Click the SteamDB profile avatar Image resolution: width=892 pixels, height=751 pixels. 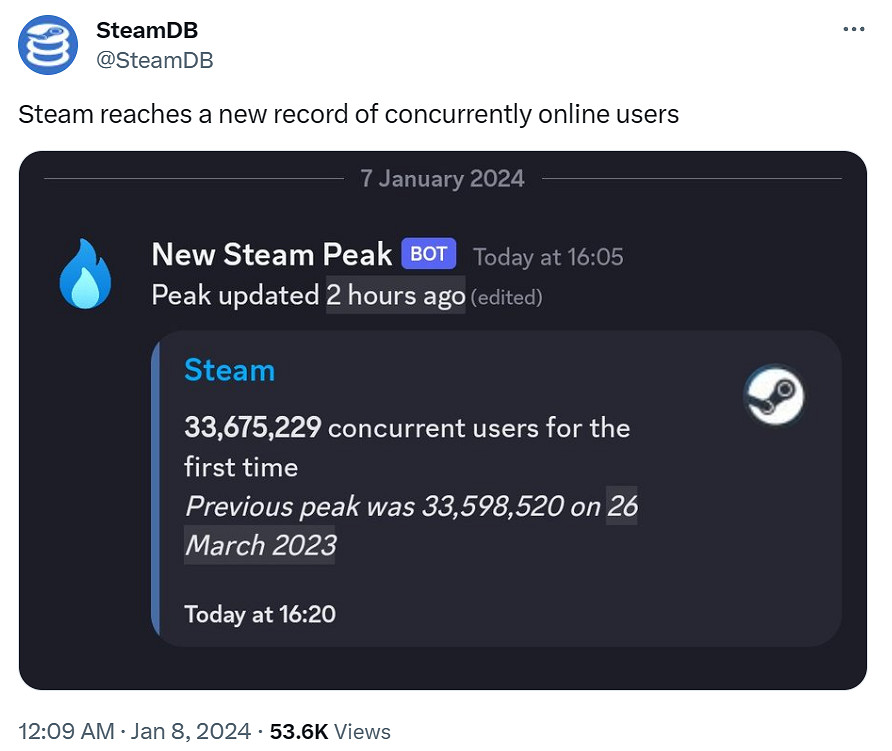pyautogui.click(x=49, y=45)
